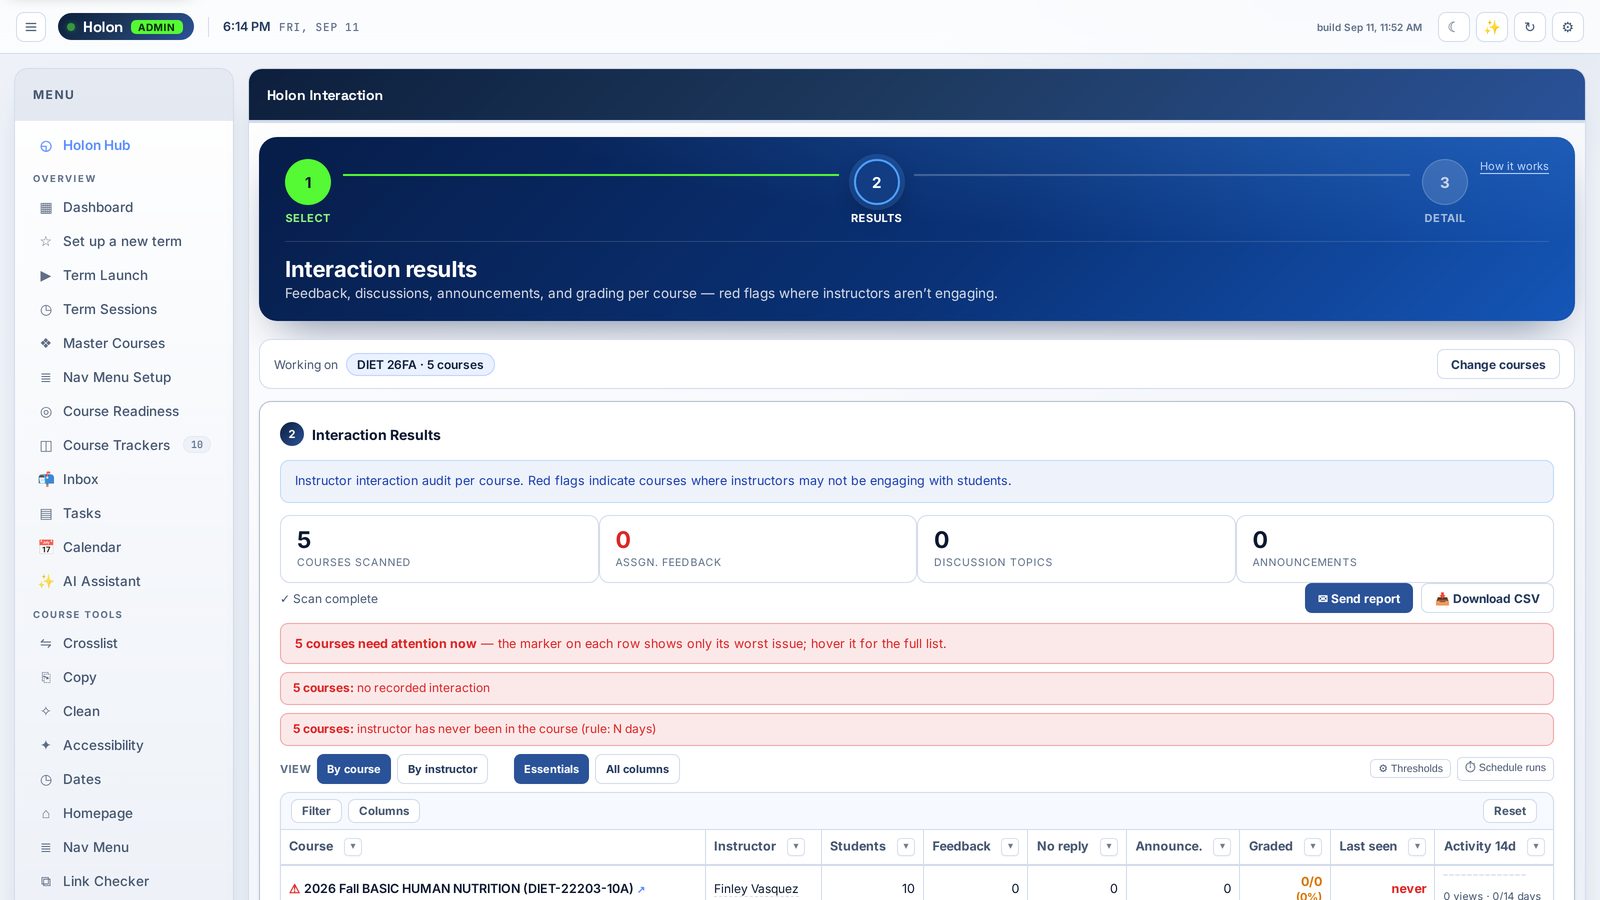Click the Course Readiness icon
Viewport: 1600px width, 900px height.
46,412
